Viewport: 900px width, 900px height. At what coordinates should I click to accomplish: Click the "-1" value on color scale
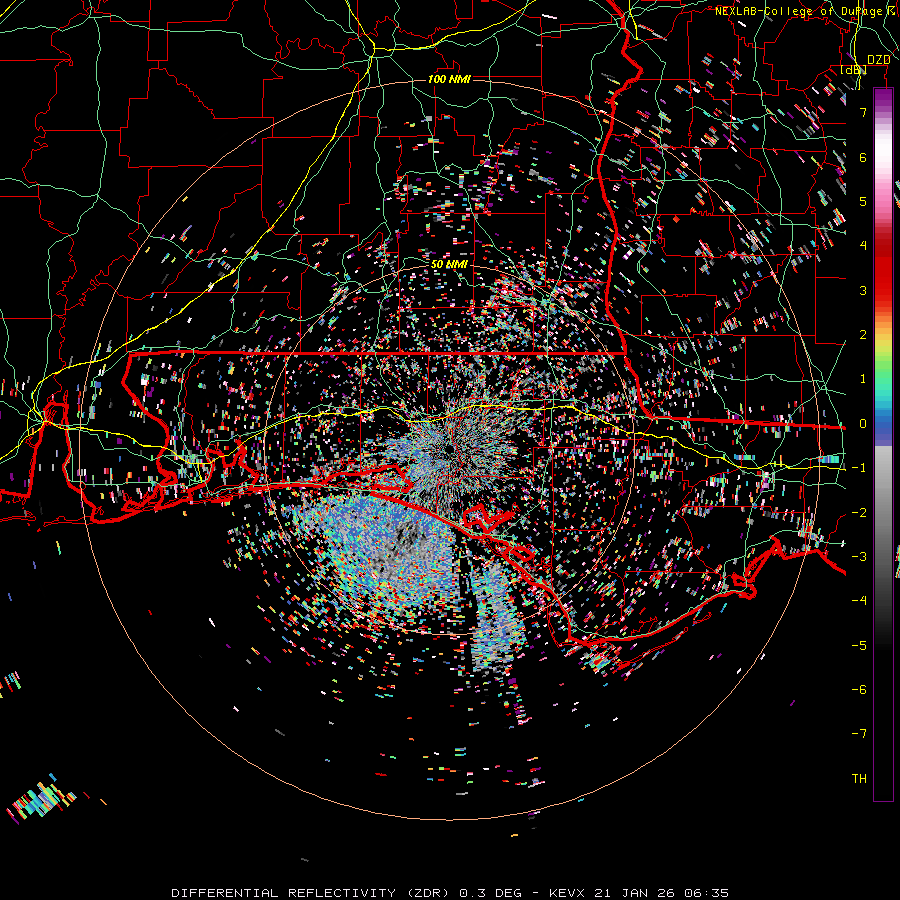[x=859, y=468]
